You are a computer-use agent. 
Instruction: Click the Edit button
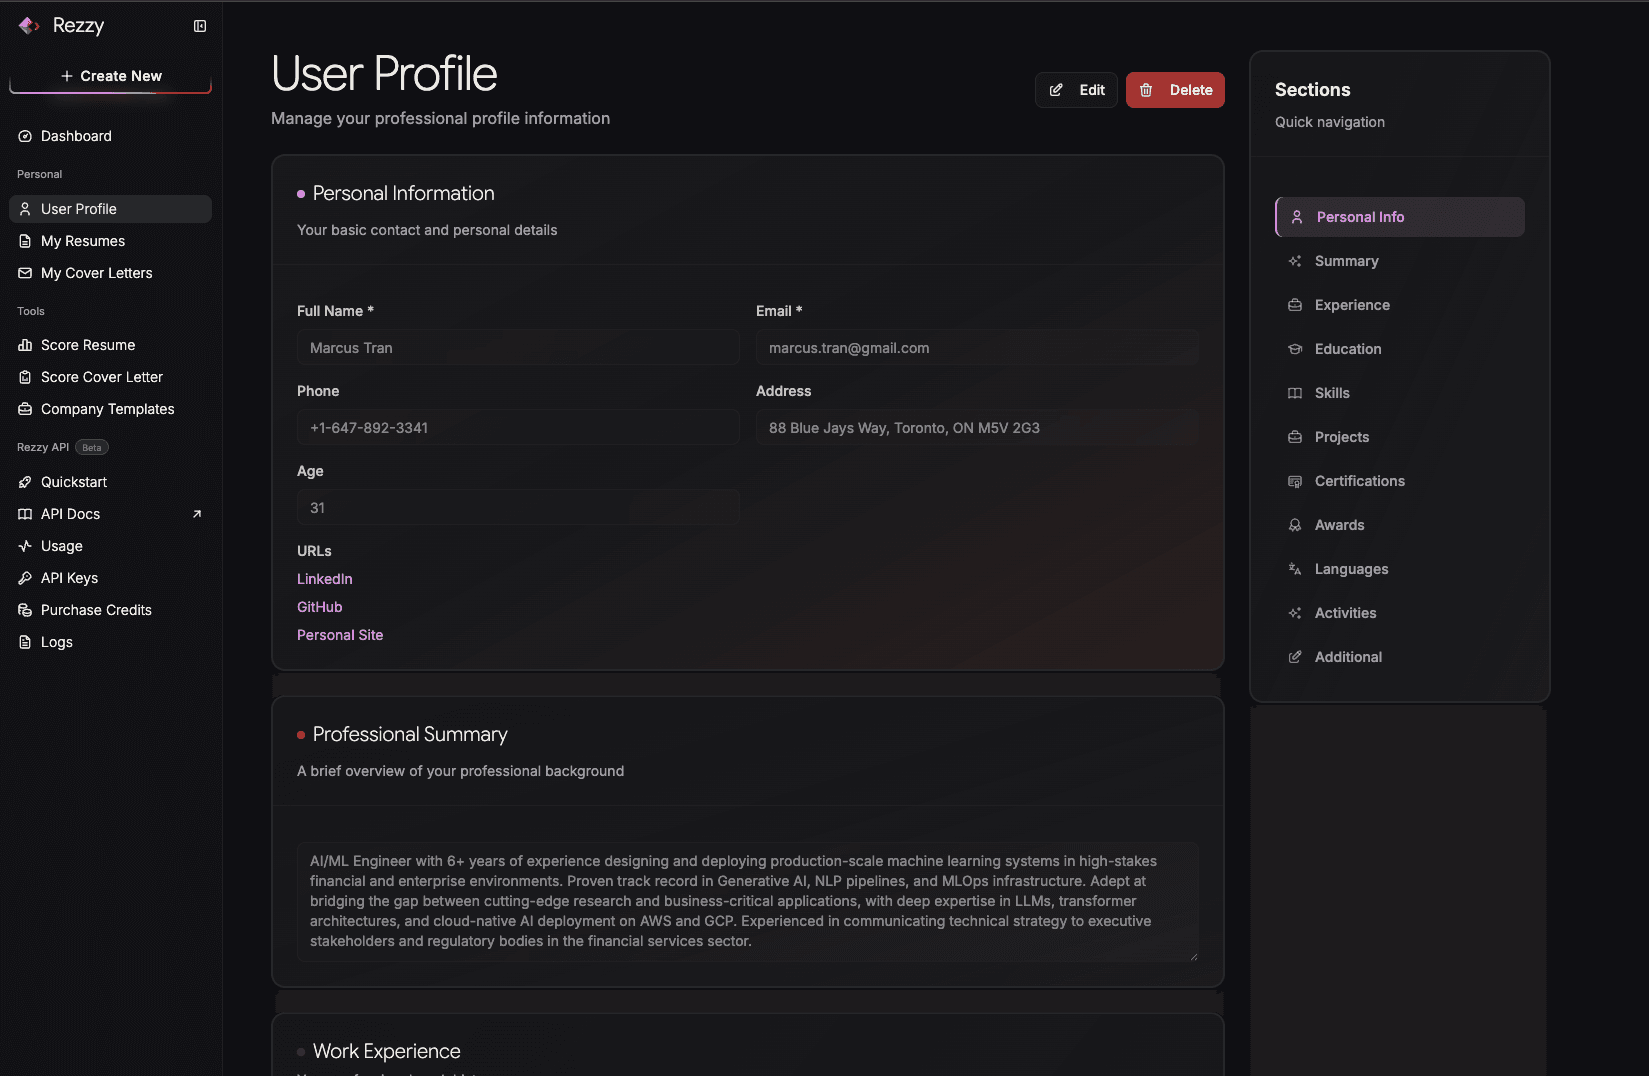pyautogui.click(x=1076, y=89)
